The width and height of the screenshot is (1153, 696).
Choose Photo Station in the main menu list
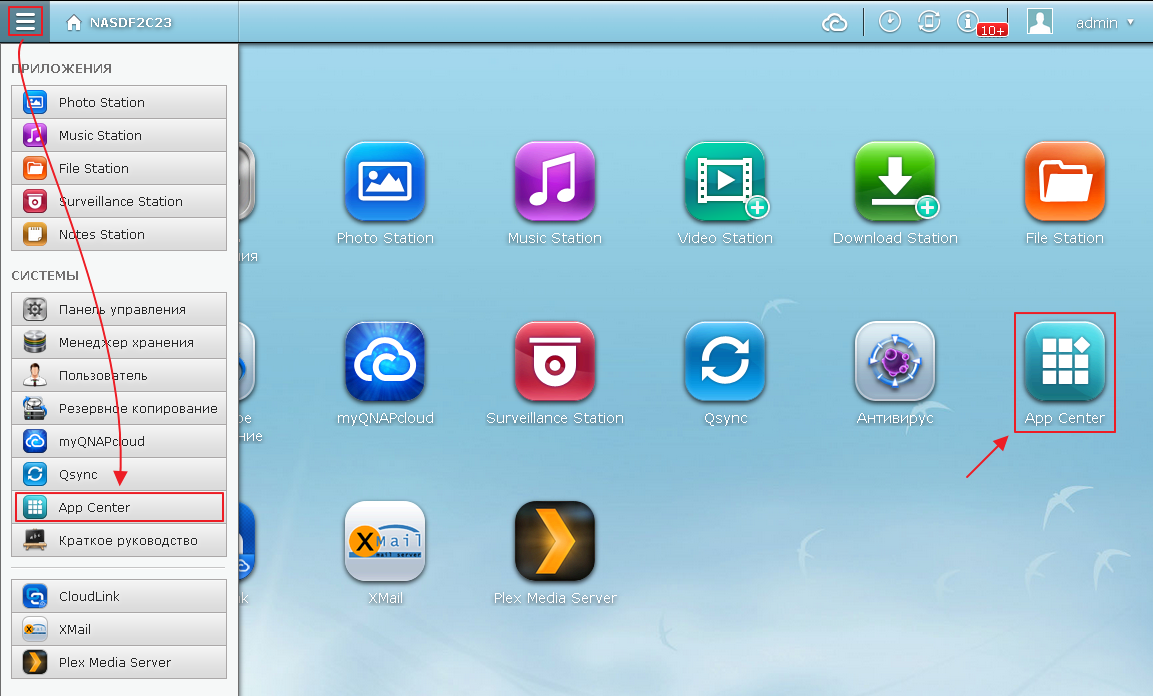tap(119, 102)
